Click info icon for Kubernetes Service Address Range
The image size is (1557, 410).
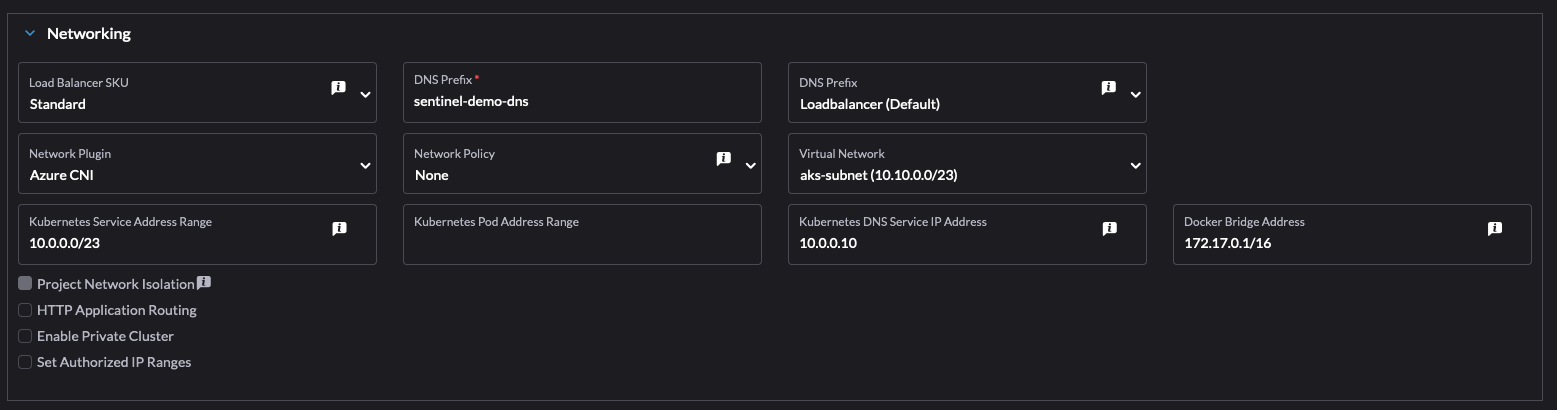pos(339,229)
